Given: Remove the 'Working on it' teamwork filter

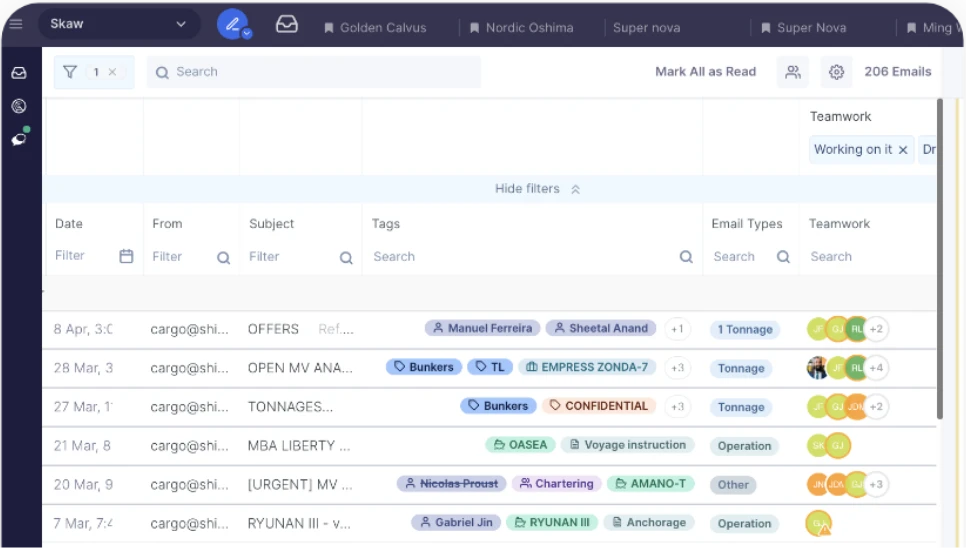Looking at the screenshot, I should pos(903,150).
